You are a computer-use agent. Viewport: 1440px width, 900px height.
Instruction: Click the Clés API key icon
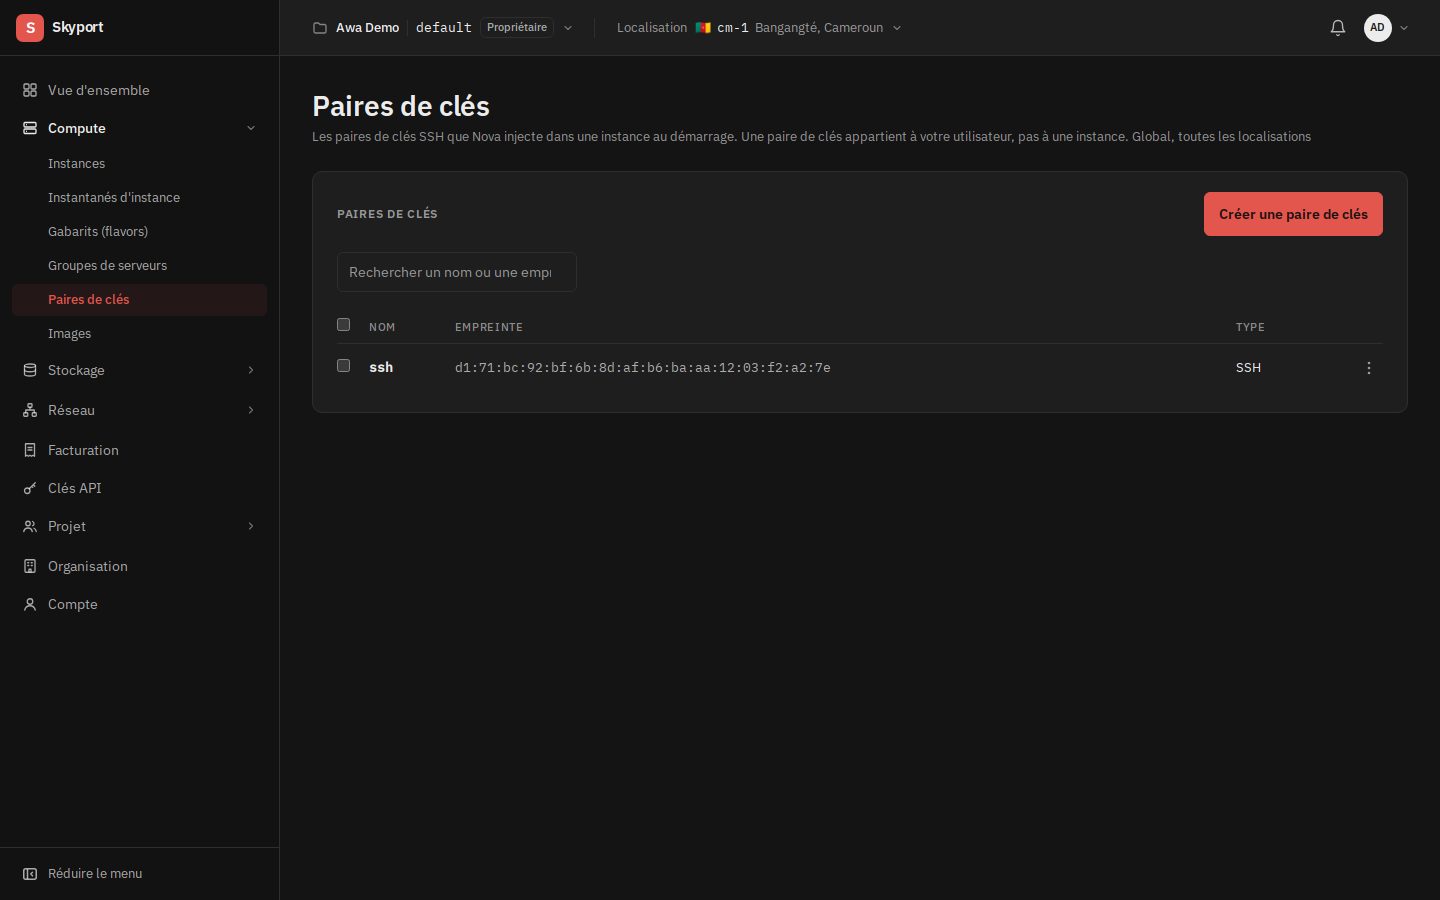coord(30,488)
